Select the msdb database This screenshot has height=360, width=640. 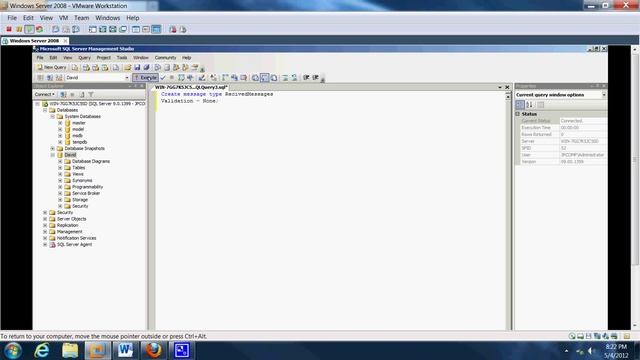(x=78, y=136)
